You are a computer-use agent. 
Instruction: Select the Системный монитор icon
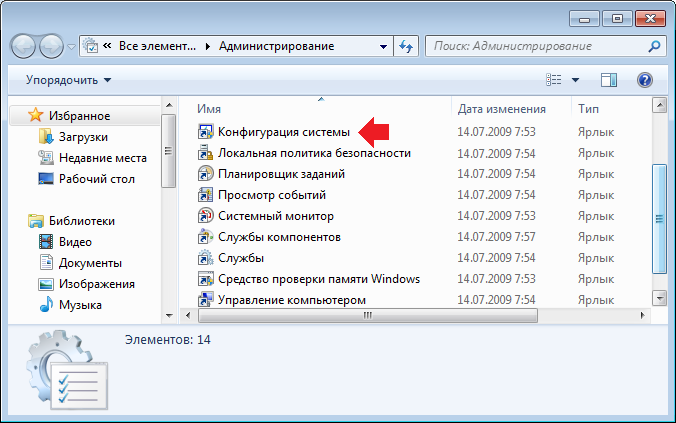pyautogui.click(x=205, y=216)
